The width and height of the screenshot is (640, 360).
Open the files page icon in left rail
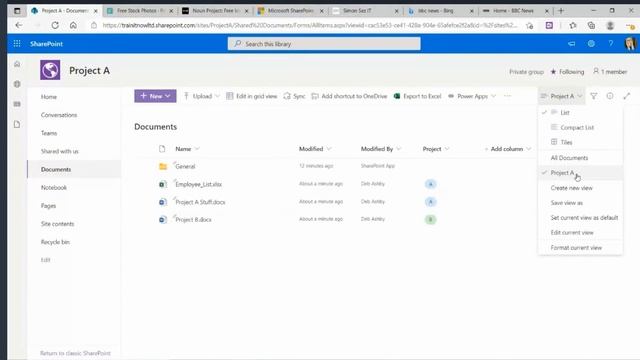pyautogui.click(x=17, y=124)
